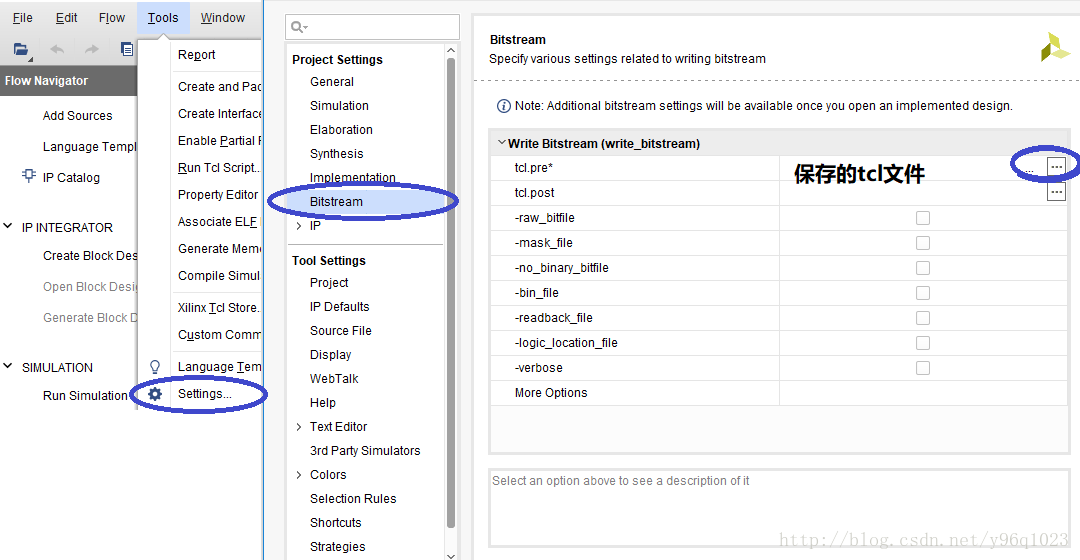The image size is (1080, 560).
Task: Select Selection Rules settings category
Action: [x=353, y=499]
